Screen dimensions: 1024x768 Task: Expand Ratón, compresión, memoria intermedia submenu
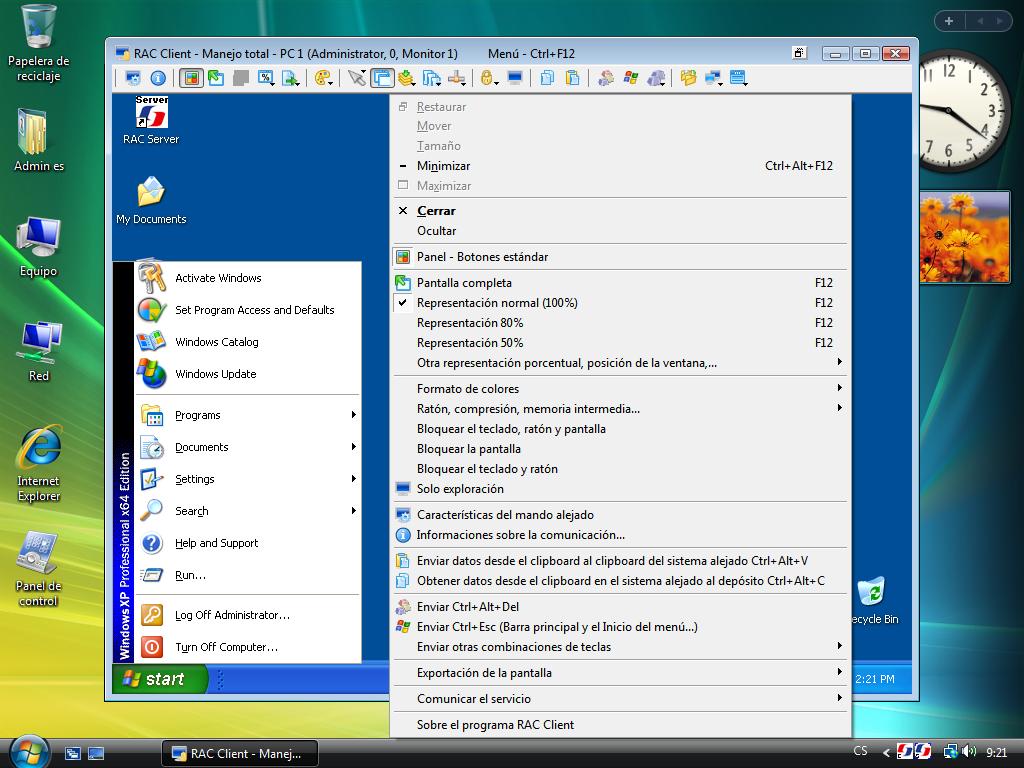pos(620,409)
